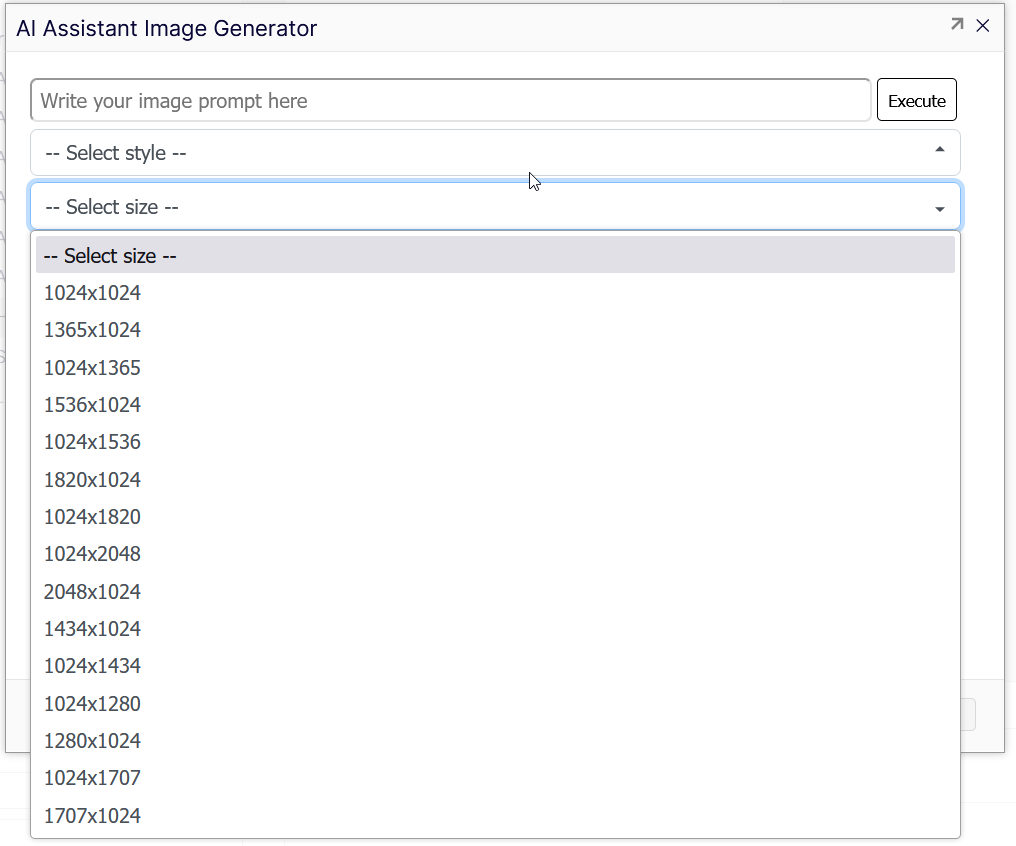Select size 1820x1024
1016x846 pixels.
point(495,479)
